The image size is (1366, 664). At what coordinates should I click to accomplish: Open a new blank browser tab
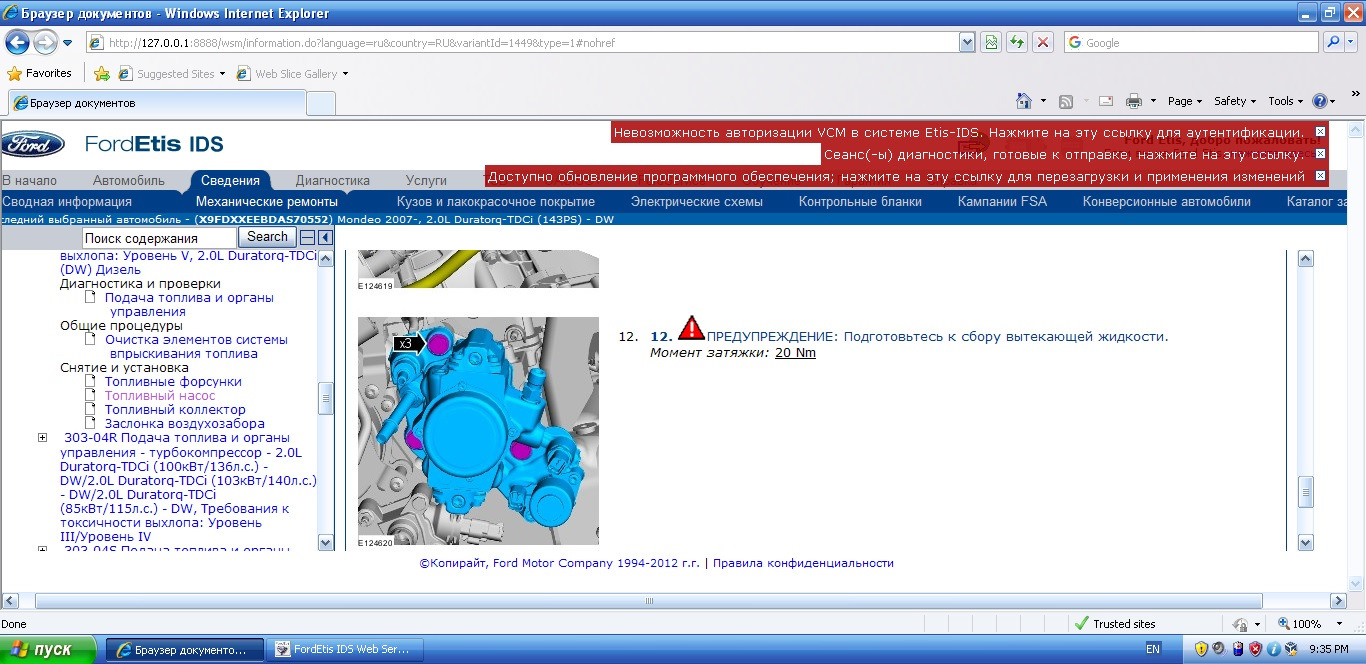(320, 103)
